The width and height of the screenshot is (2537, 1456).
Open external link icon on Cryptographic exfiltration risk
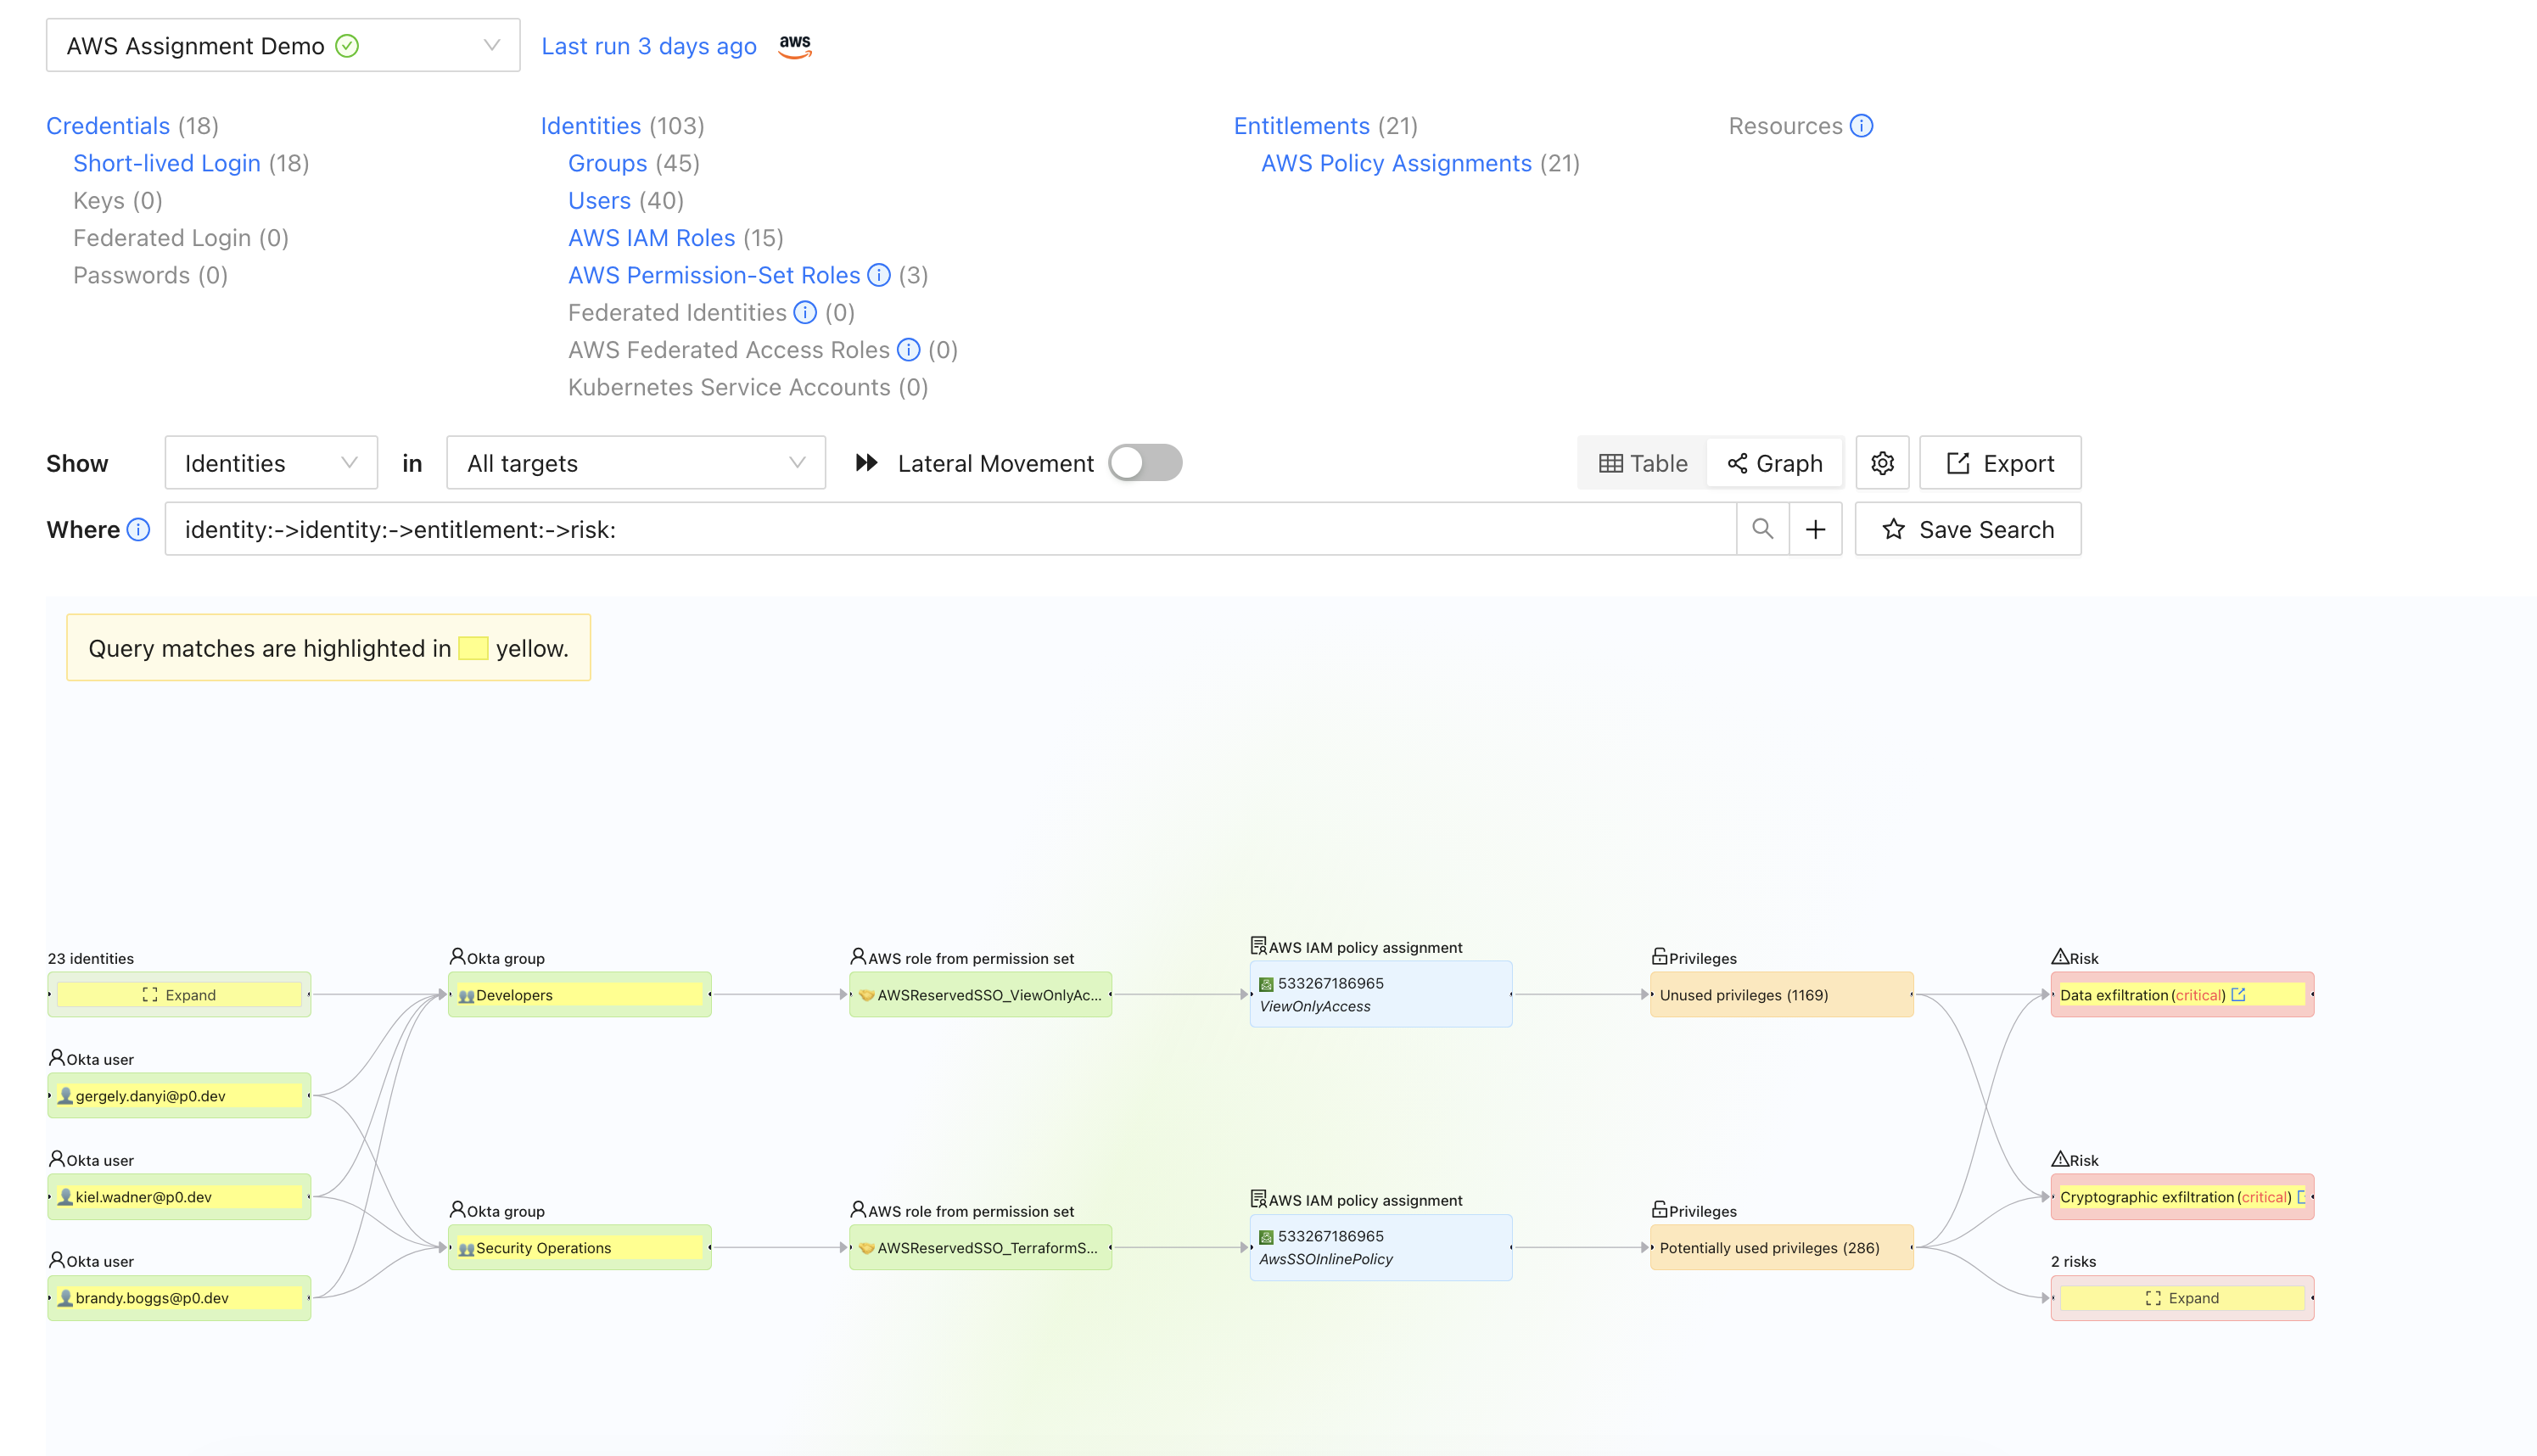[2300, 1196]
